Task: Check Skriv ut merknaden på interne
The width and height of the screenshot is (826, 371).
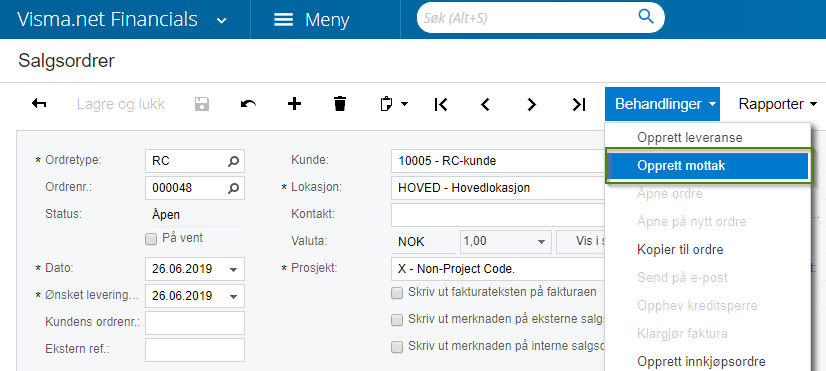Action: tap(397, 347)
